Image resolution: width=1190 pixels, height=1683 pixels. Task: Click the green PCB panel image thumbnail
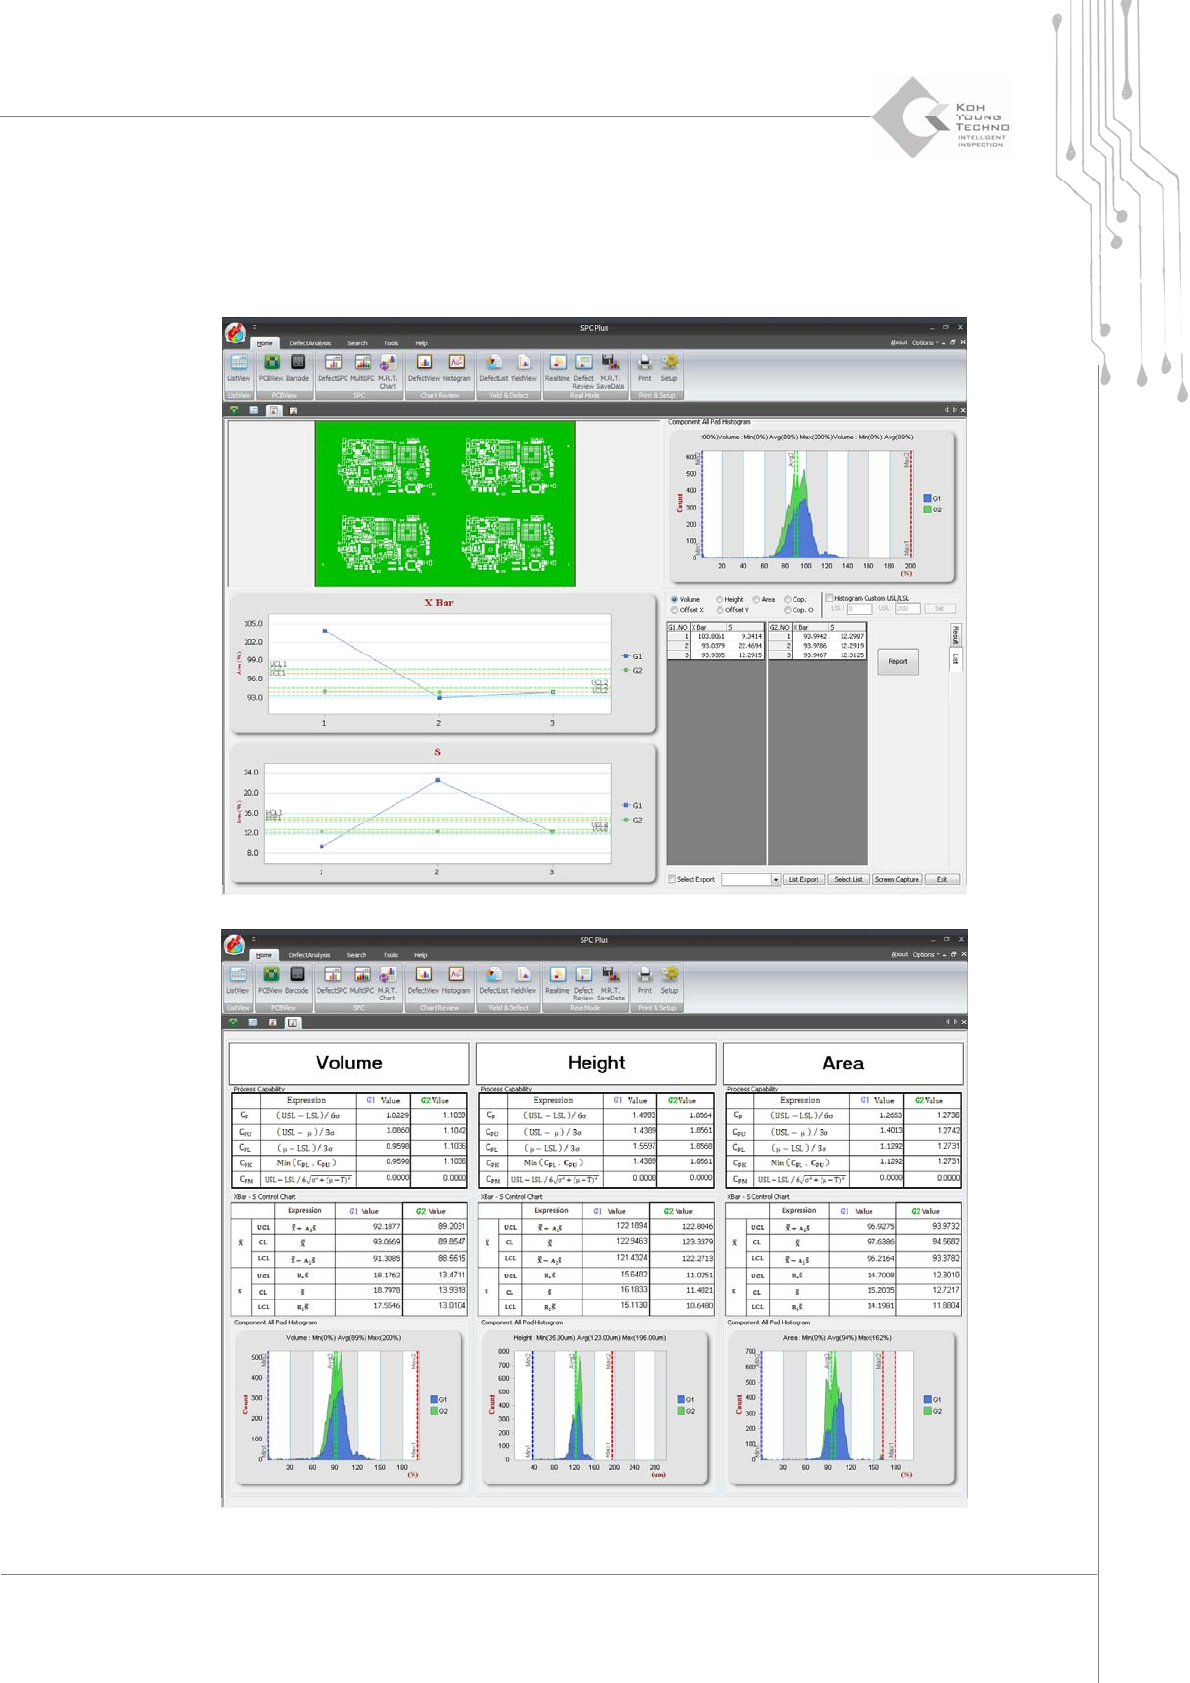(x=445, y=503)
